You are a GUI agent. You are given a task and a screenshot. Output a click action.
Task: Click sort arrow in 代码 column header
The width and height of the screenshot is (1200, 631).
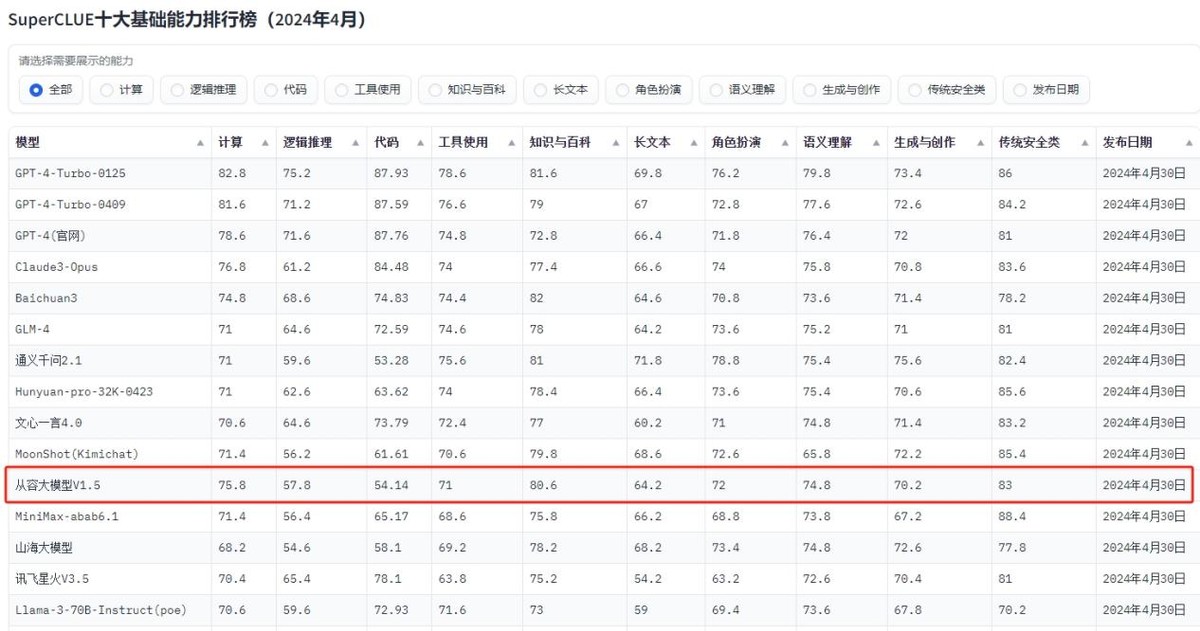421,143
